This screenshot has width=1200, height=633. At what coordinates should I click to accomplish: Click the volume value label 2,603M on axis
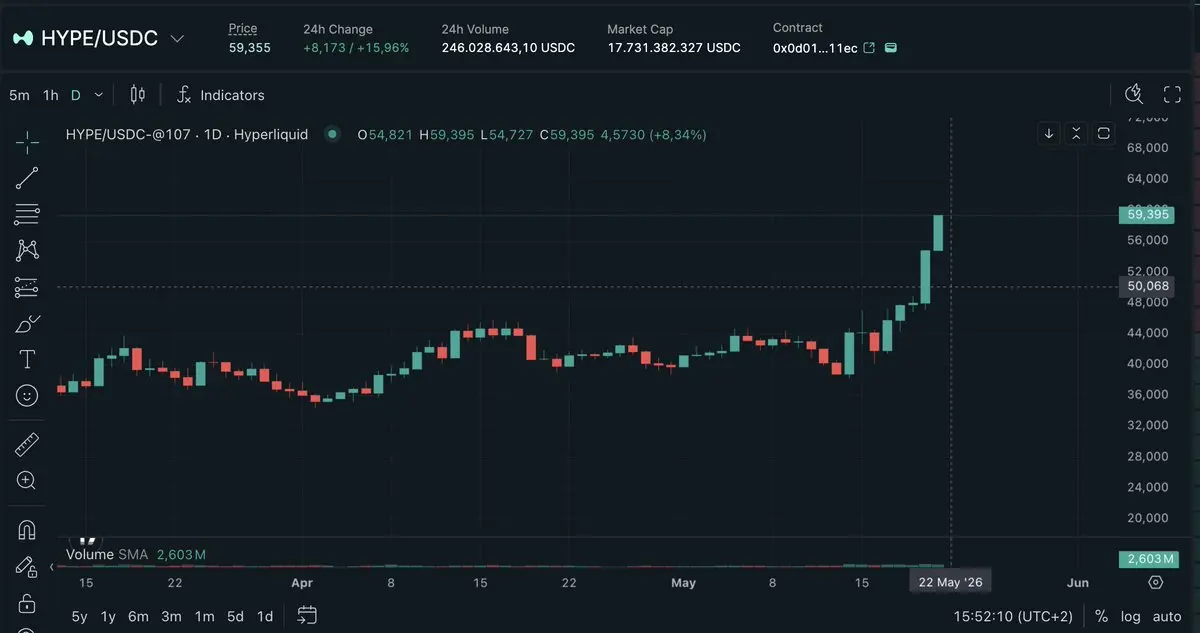[x=1147, y=559]
